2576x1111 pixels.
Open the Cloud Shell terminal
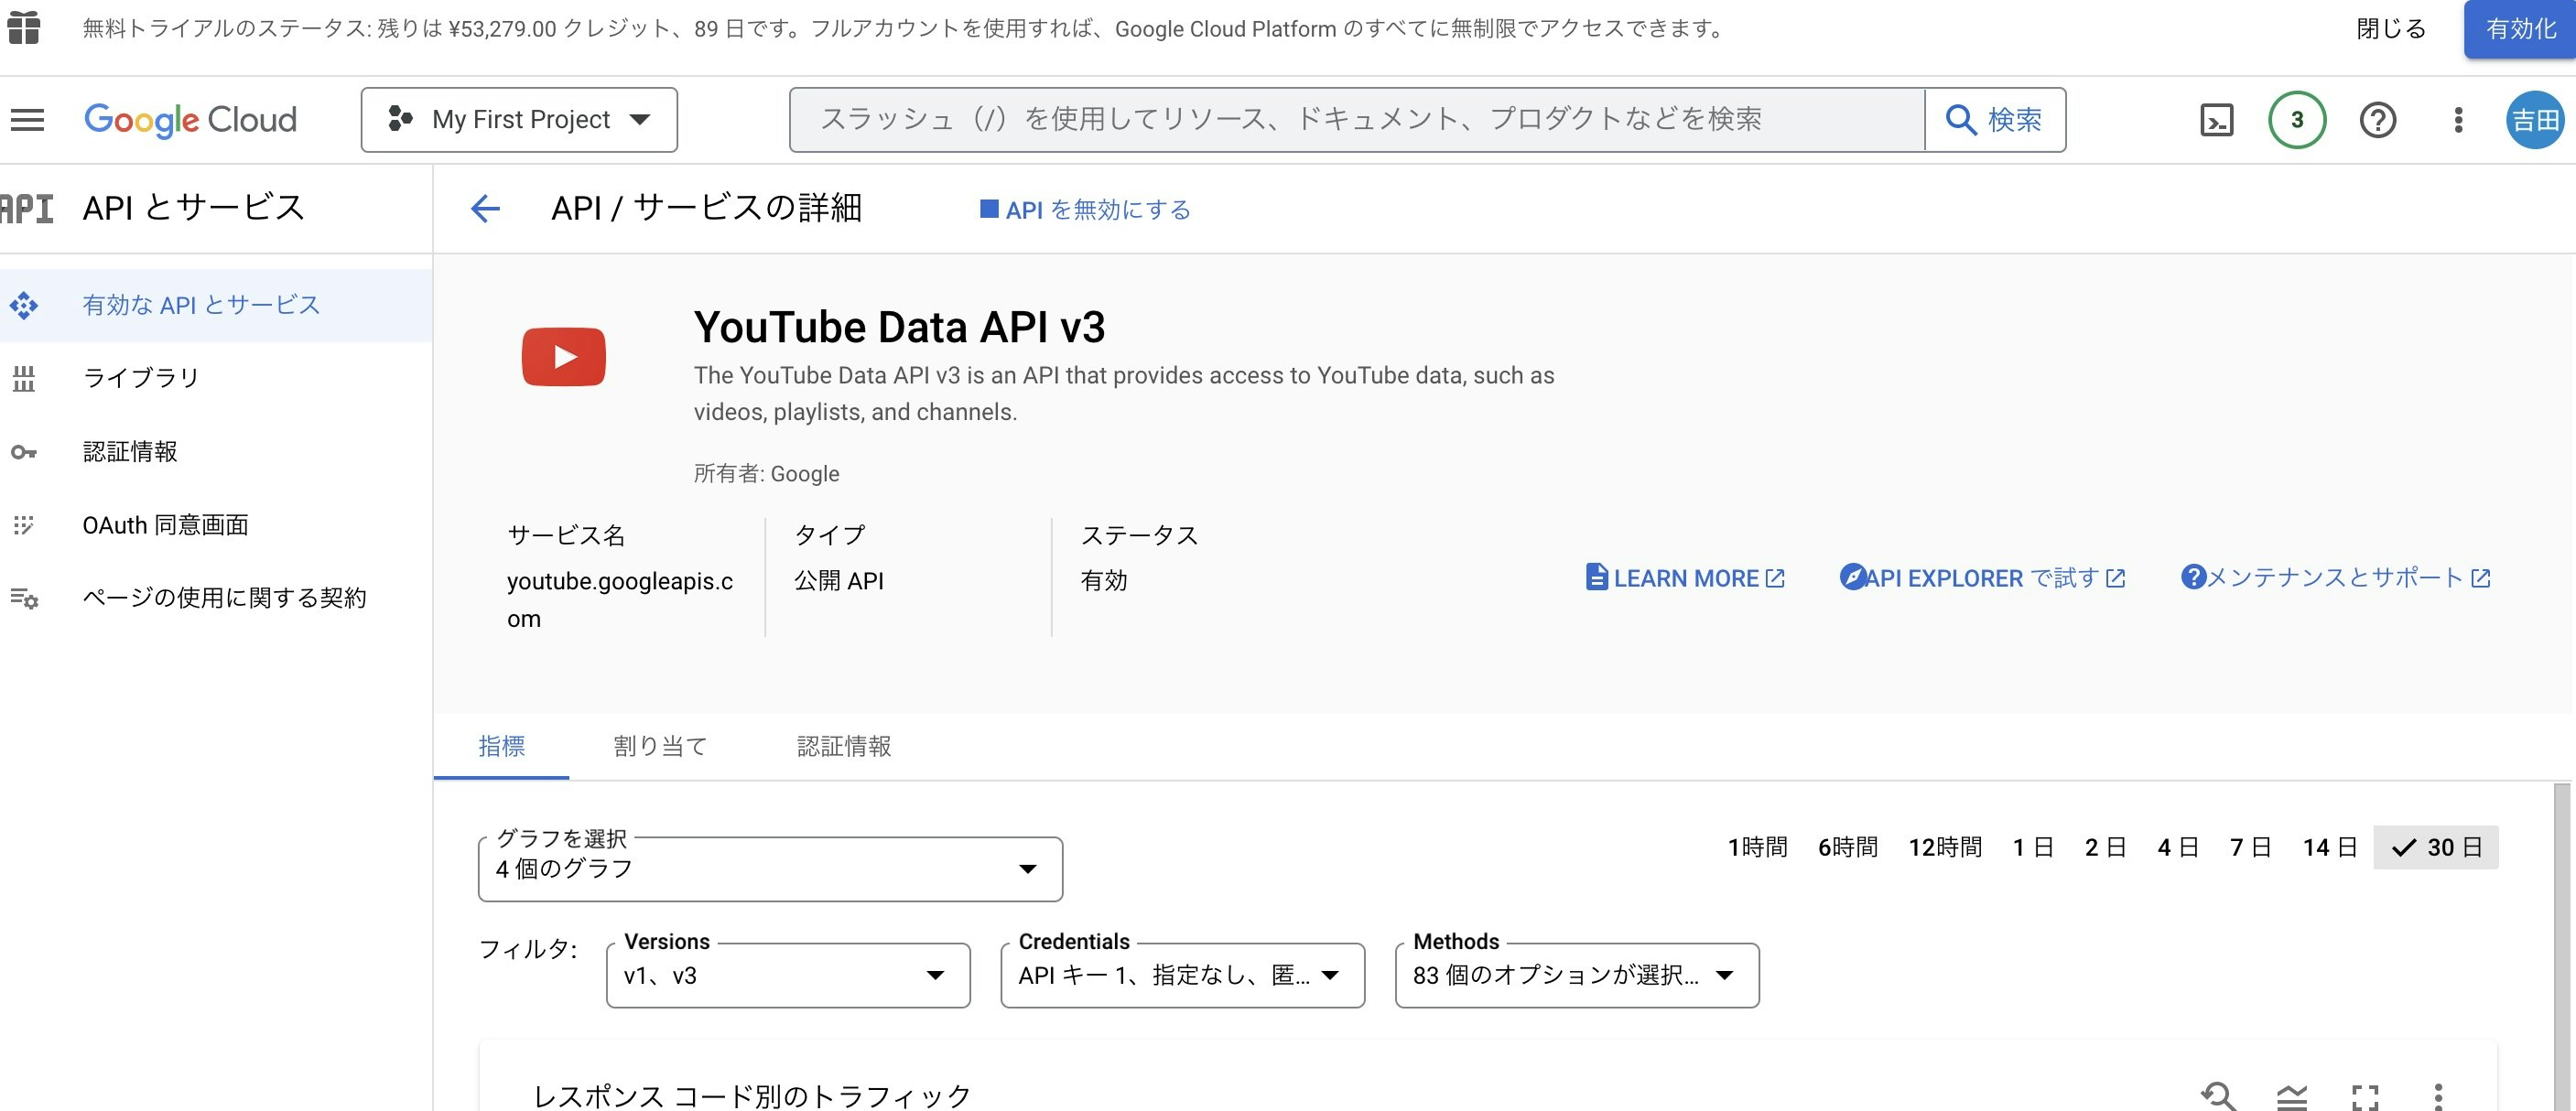click(x=2216, y=119)
